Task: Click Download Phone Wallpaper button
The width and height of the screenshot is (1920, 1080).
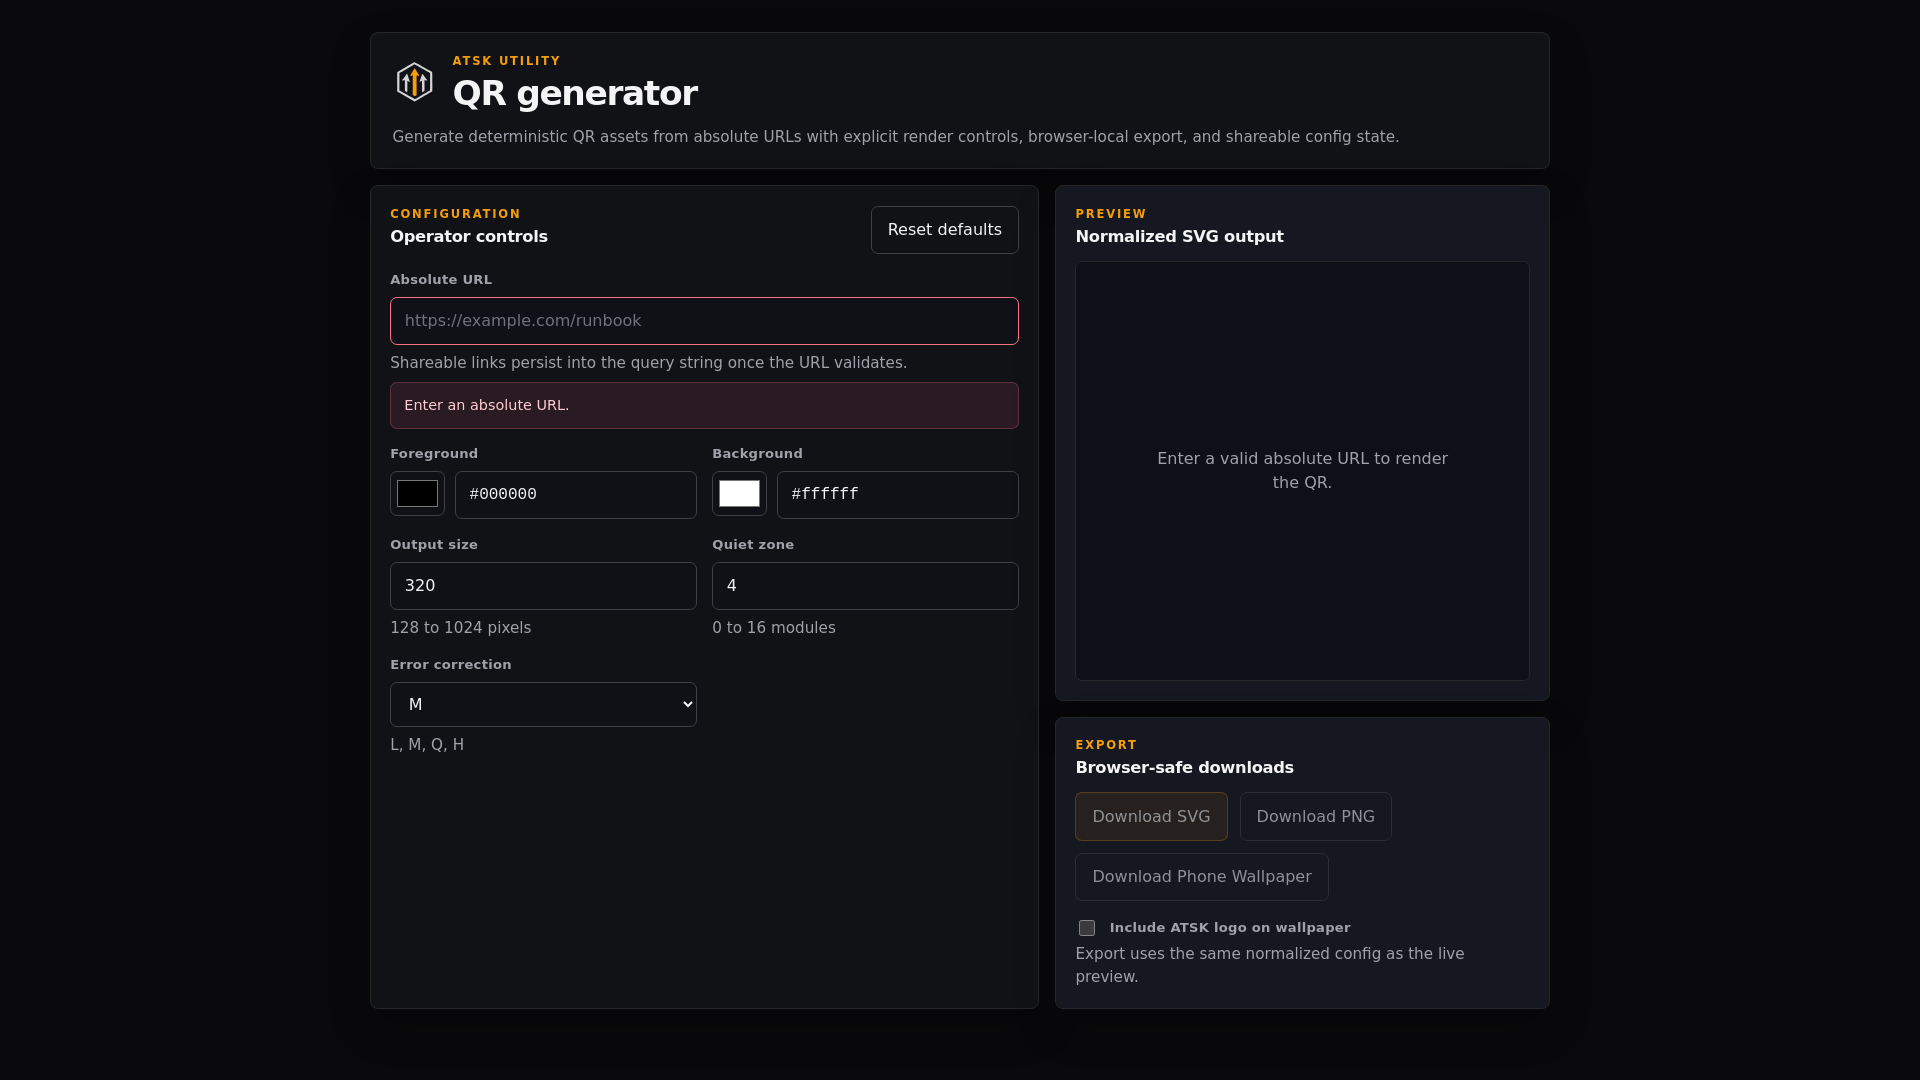Action: (x=1201, y=877)
